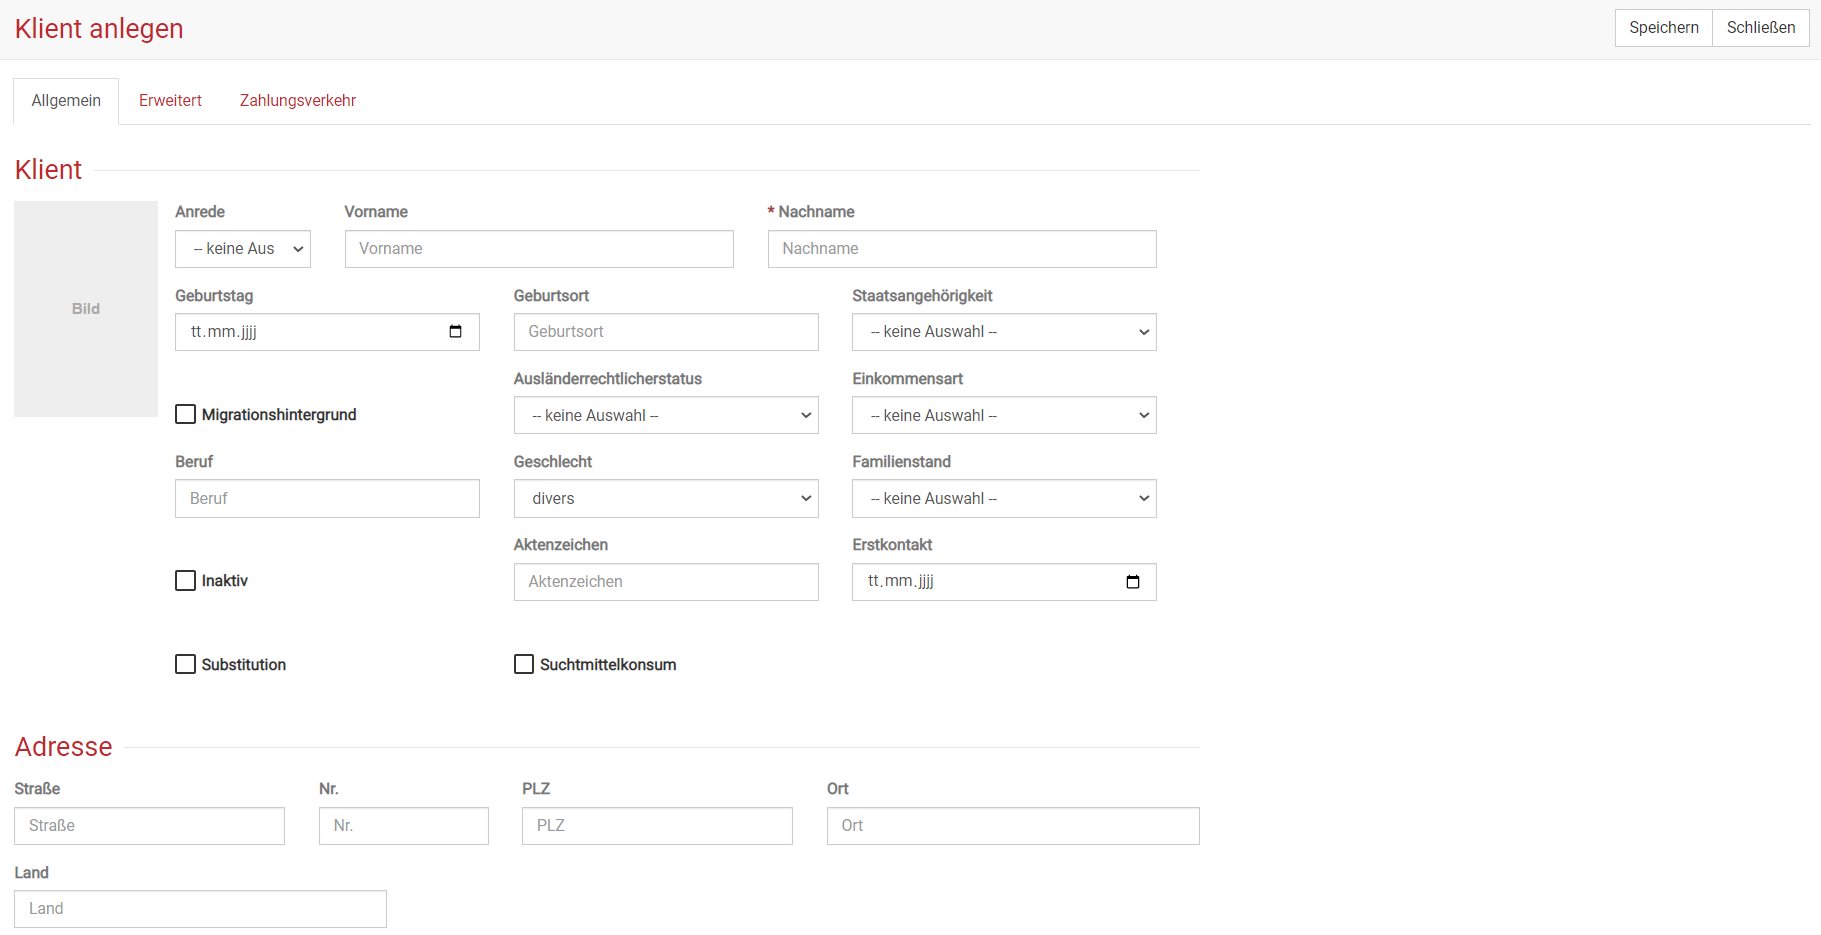1821x935 pixels.
Task: Select the Allgemein tab
Action: [66, 101]
